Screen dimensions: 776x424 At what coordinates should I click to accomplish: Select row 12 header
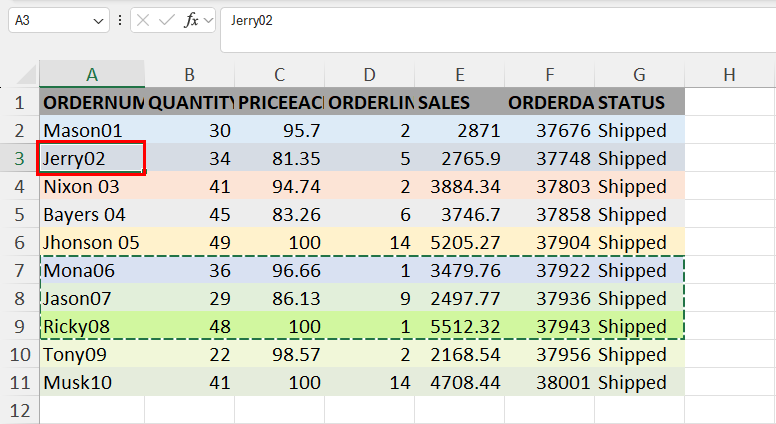click(x=19, y=410)
